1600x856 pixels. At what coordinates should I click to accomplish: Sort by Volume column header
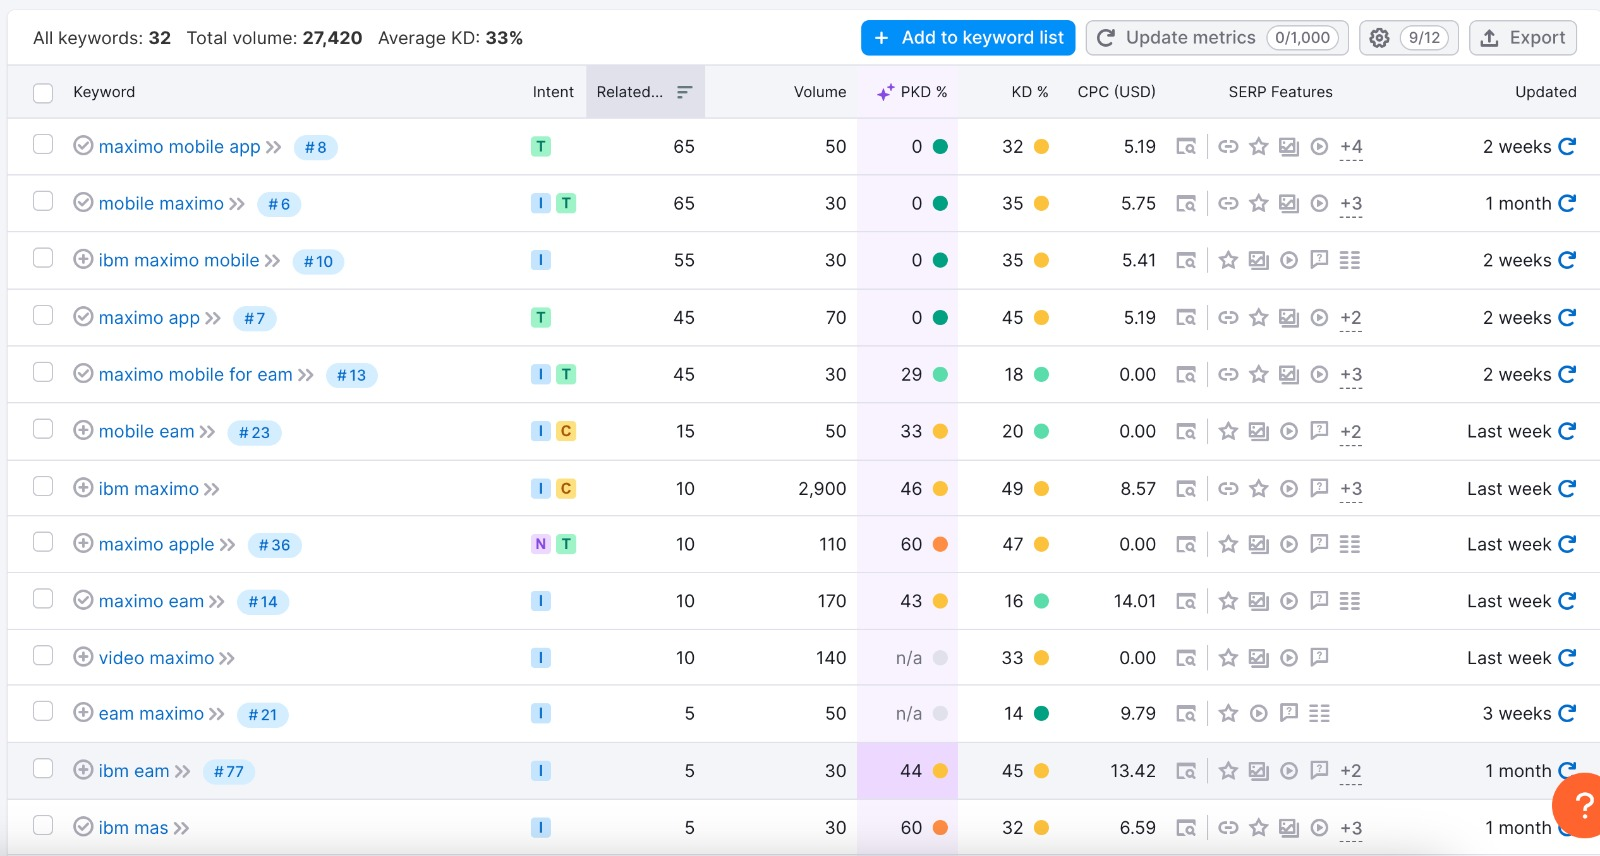tap(820, 92)
